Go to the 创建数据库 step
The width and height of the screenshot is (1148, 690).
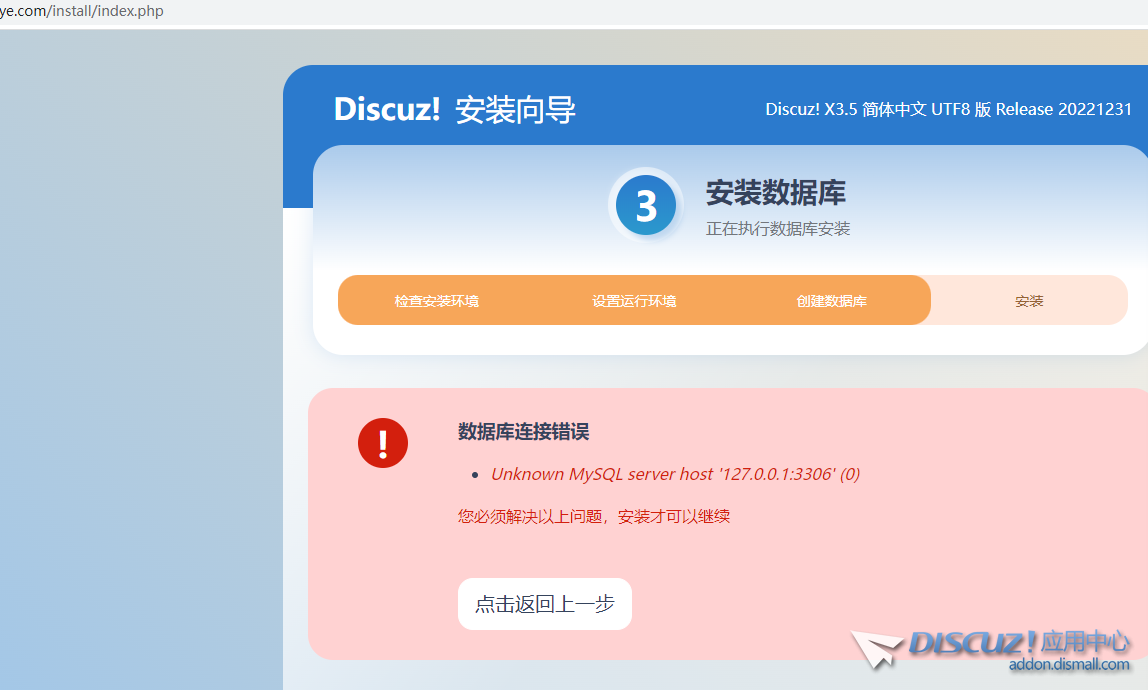click(x=831, y=301)
